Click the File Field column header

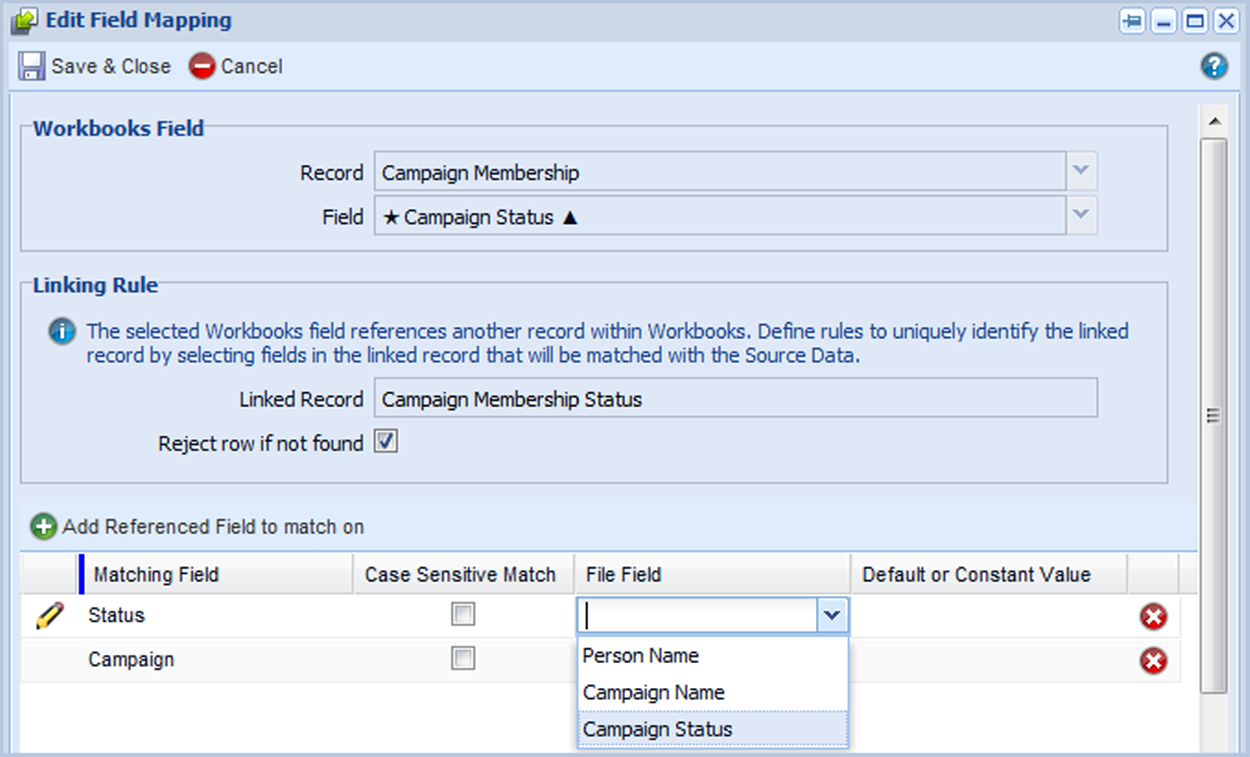coord(712,574)
